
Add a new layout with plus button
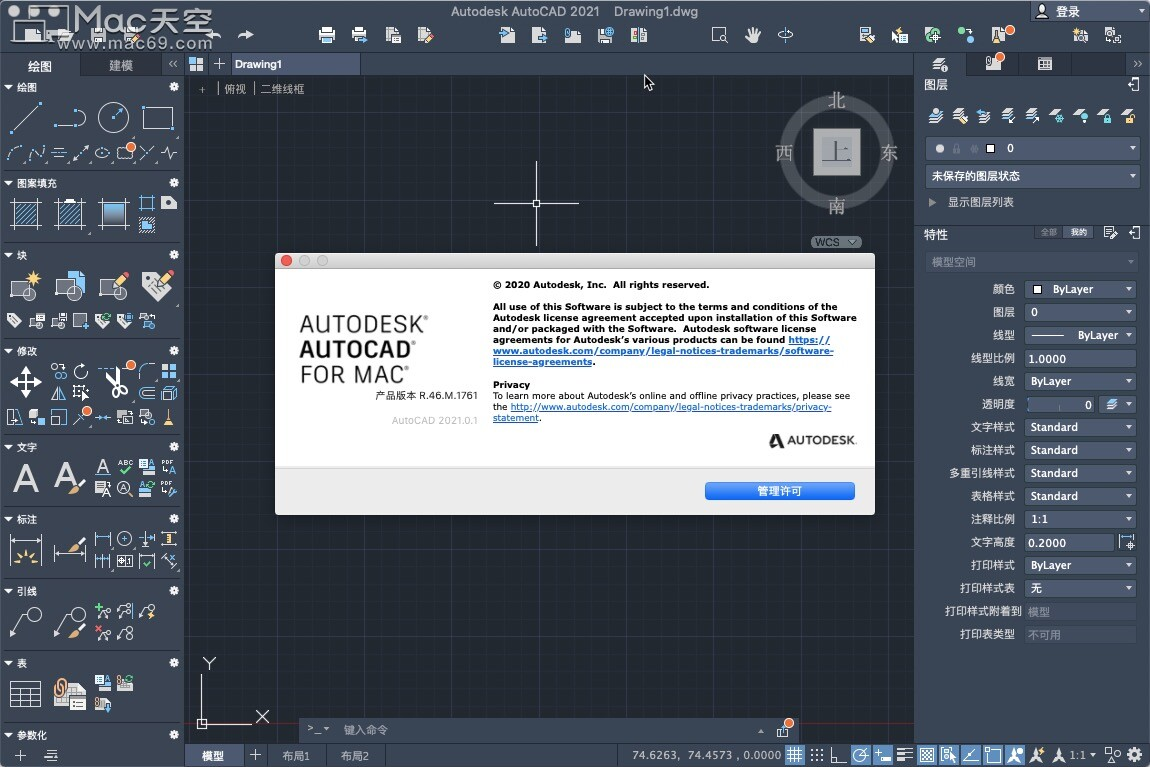click(x=255, y=755)
